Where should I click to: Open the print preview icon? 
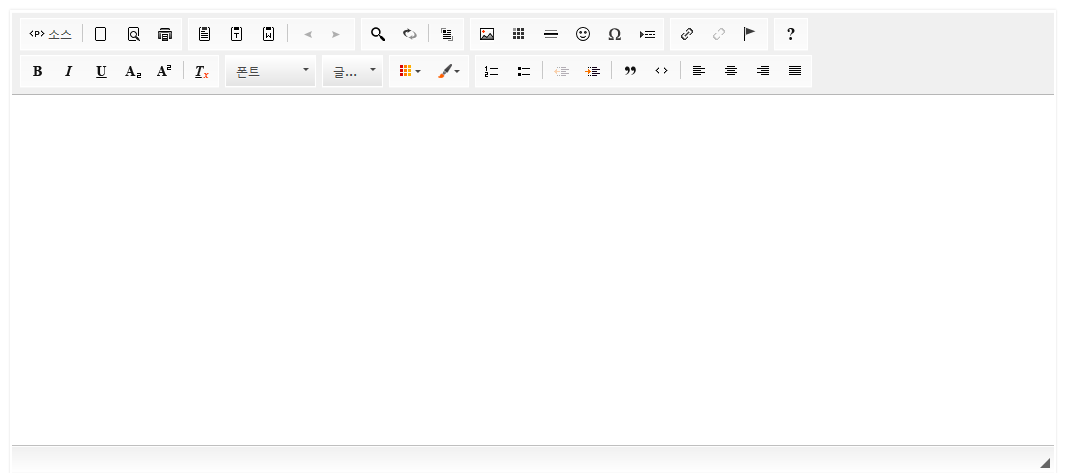133,34
